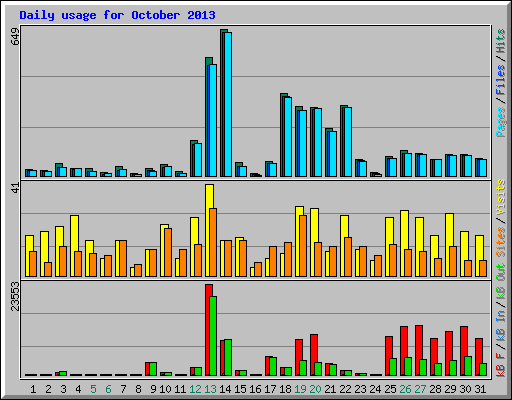
Task: Click the 41 axis value
Action: click(15, 188)
